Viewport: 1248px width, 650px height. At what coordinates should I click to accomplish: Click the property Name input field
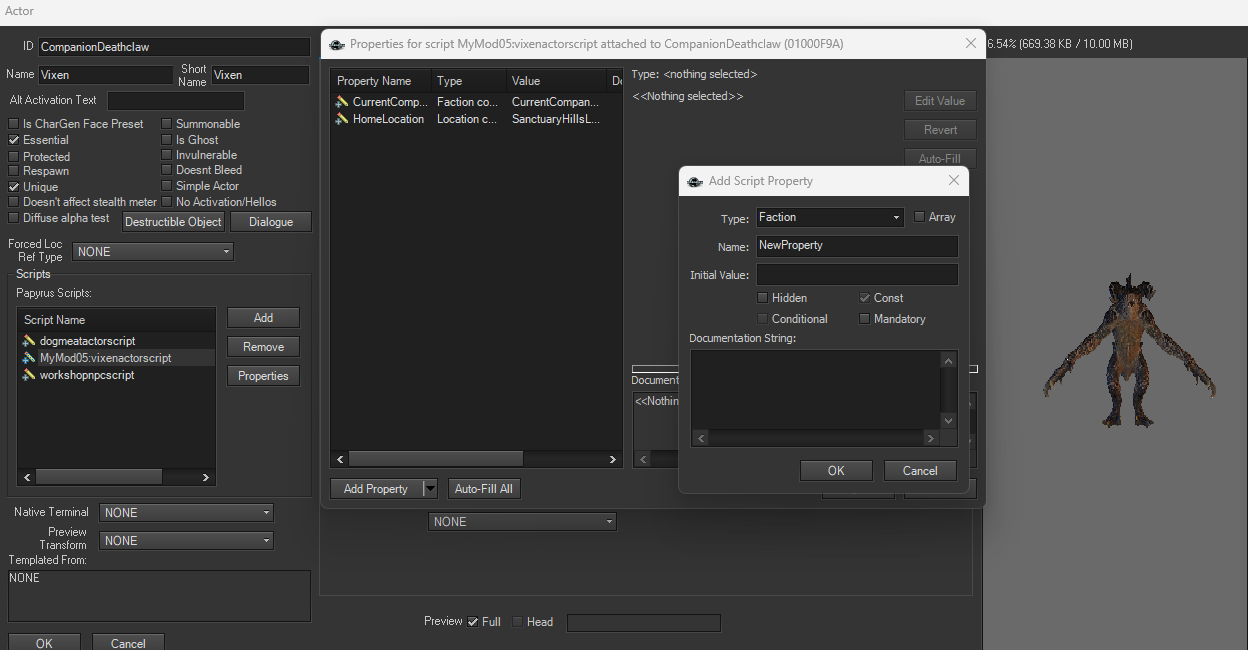click(856, 246)
